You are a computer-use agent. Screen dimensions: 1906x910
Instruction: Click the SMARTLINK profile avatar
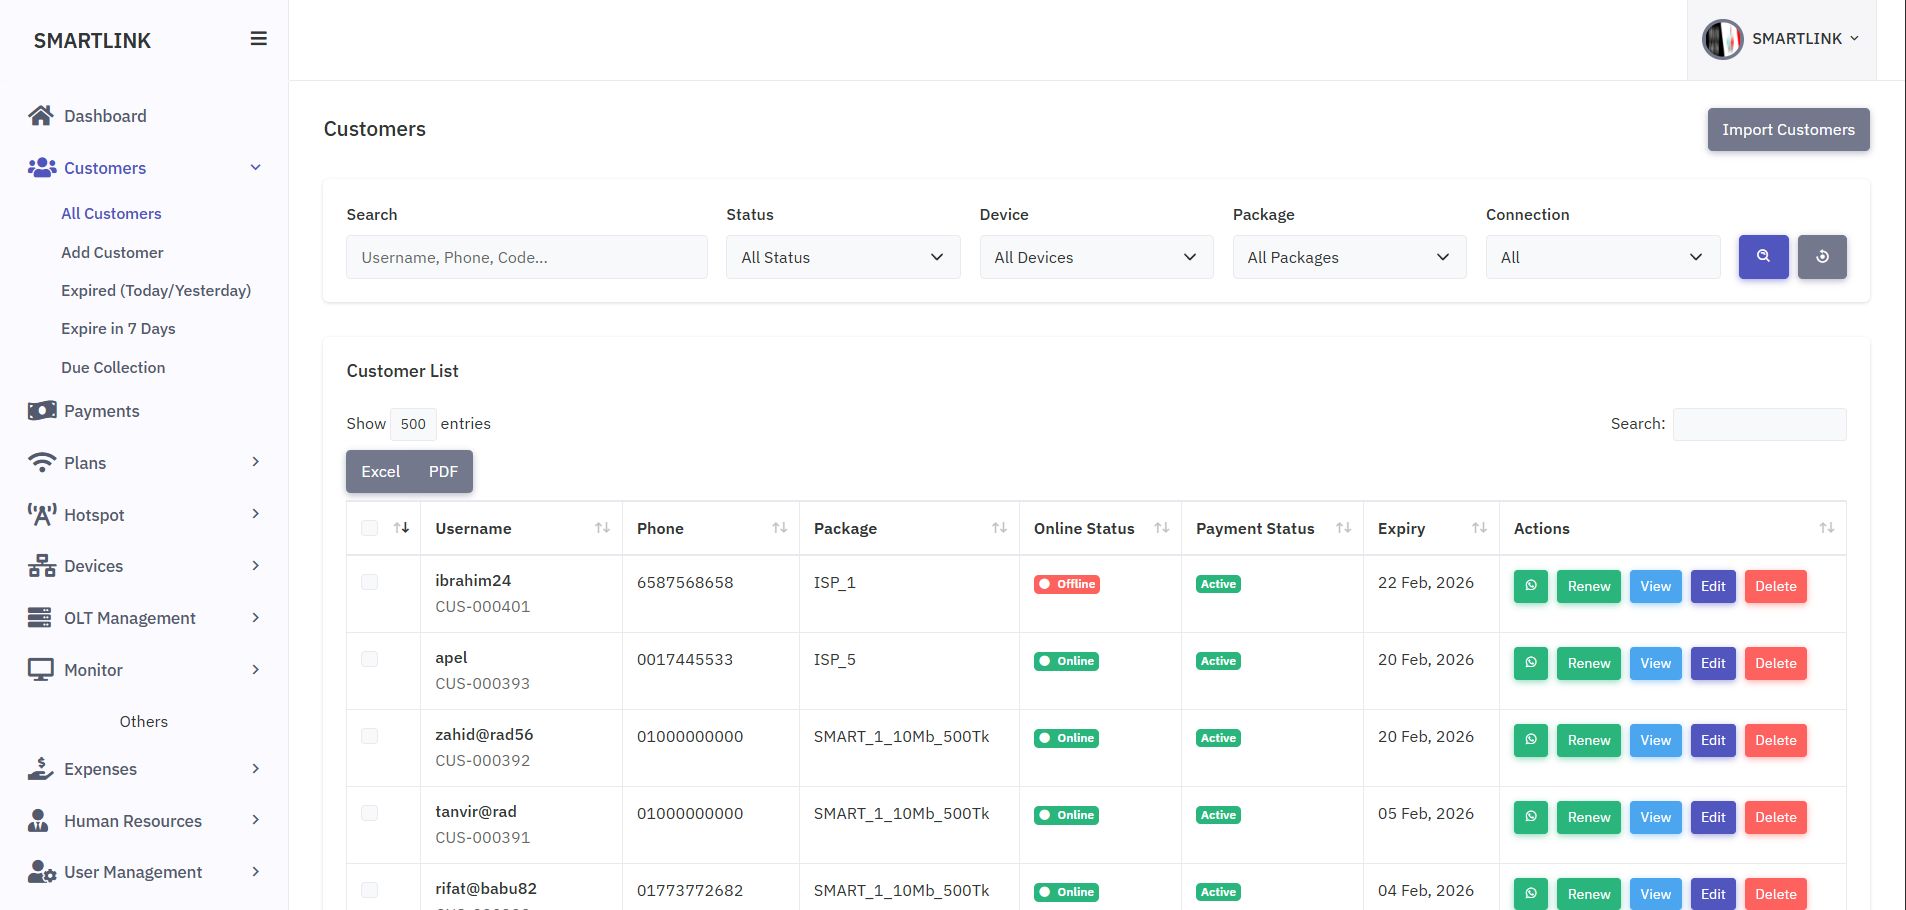tap(1722, 39)
